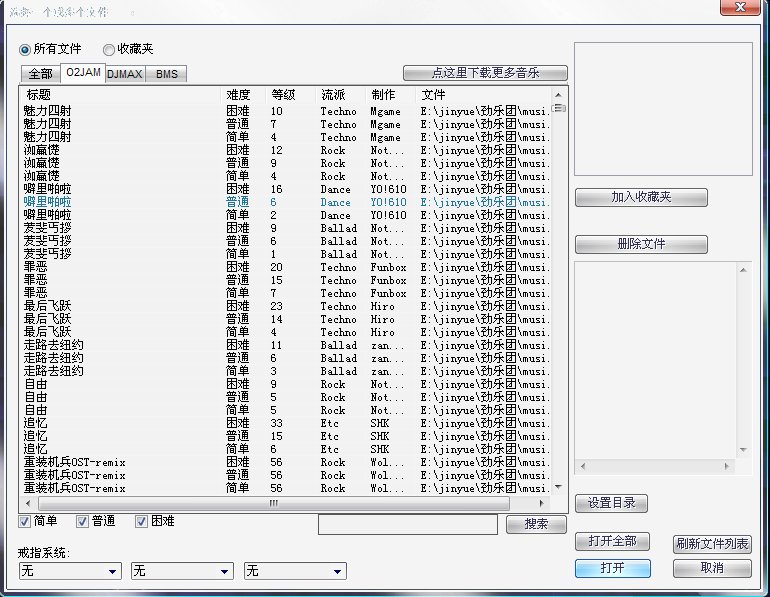Click right panel horizontal scroll left arrow
This screenshot has height=597, width=770.
pyautogui.click(x=583, y=466)
